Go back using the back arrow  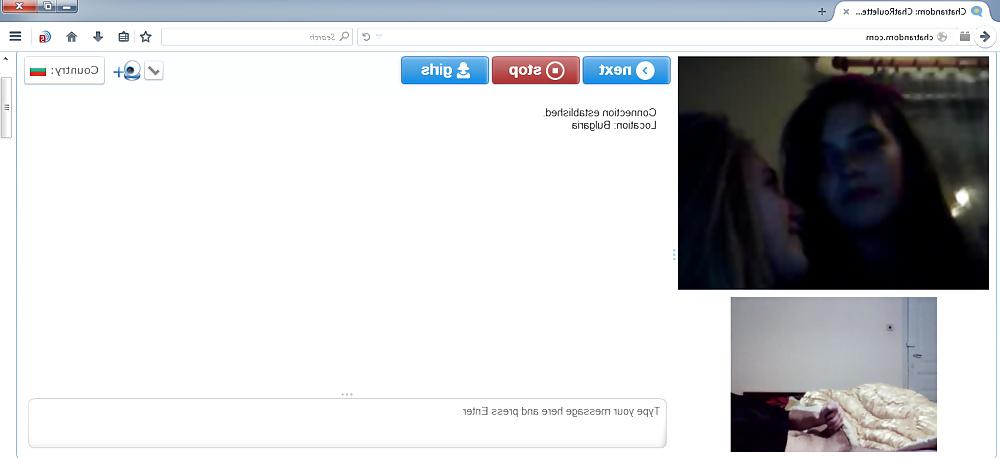tap(985, 36)
